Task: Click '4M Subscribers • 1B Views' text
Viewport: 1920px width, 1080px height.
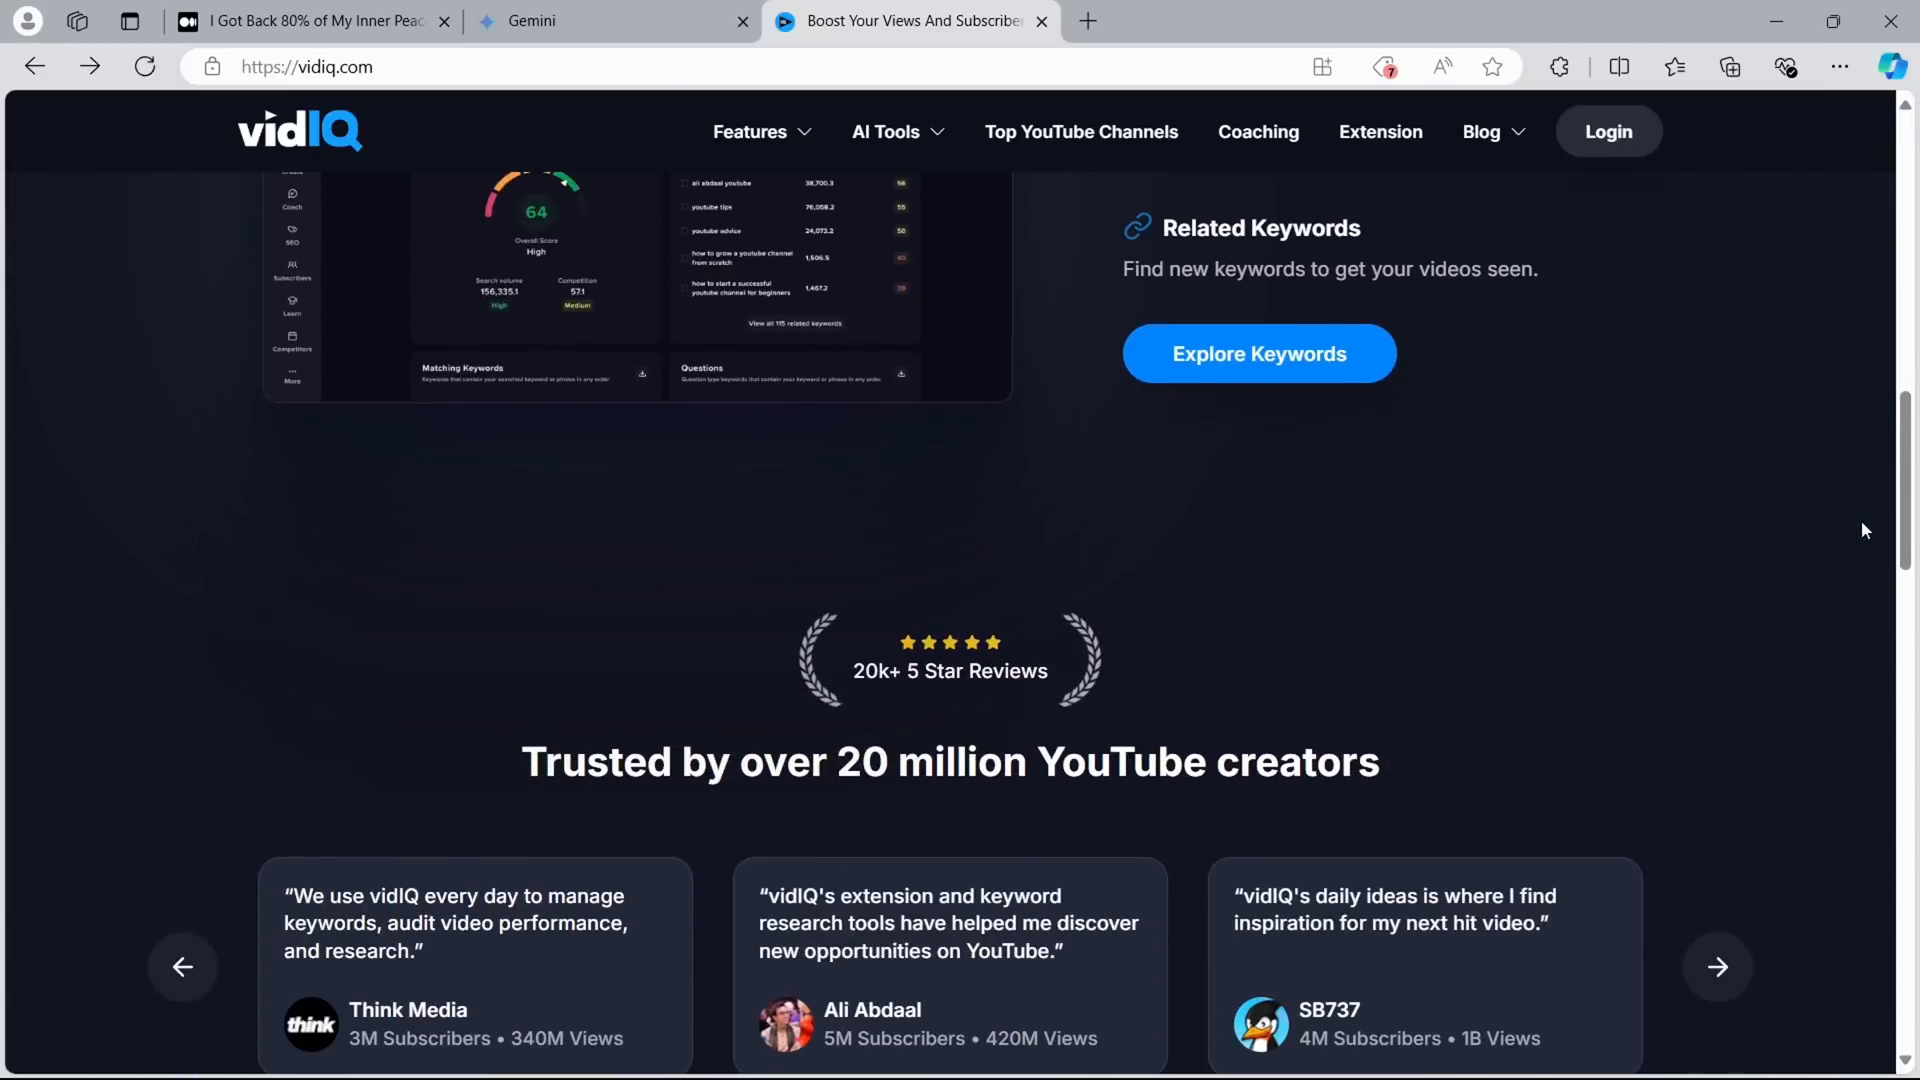Action: [x=1419, y=1039]
